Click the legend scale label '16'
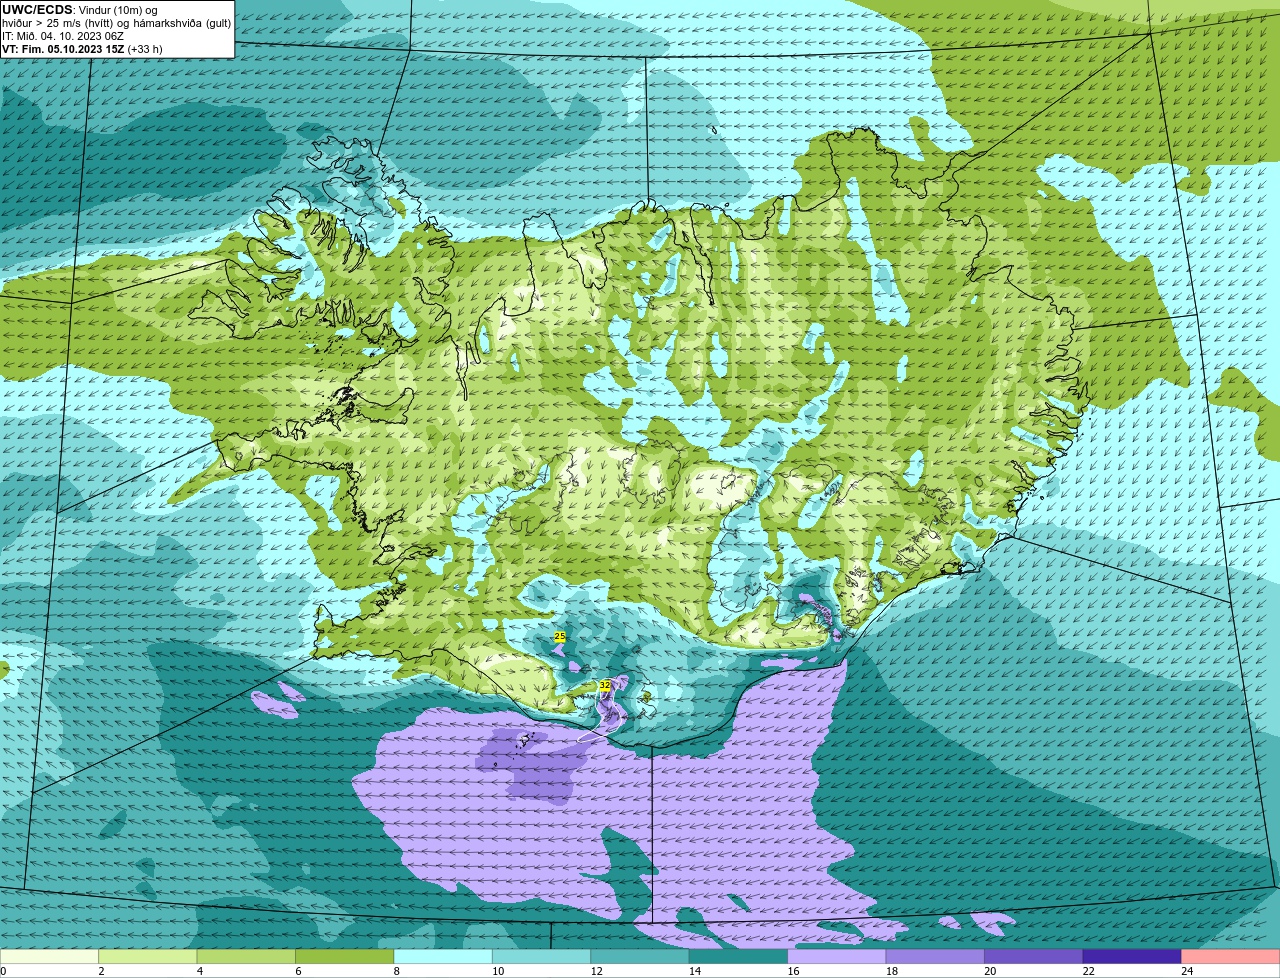 [793, 971]
